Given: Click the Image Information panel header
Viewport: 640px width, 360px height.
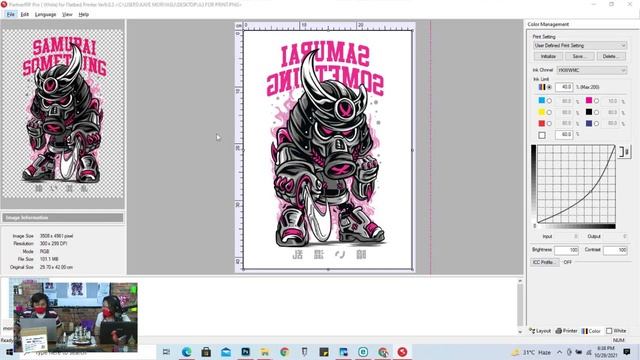Looking at the screenshot, I should (x=63, y=218).
